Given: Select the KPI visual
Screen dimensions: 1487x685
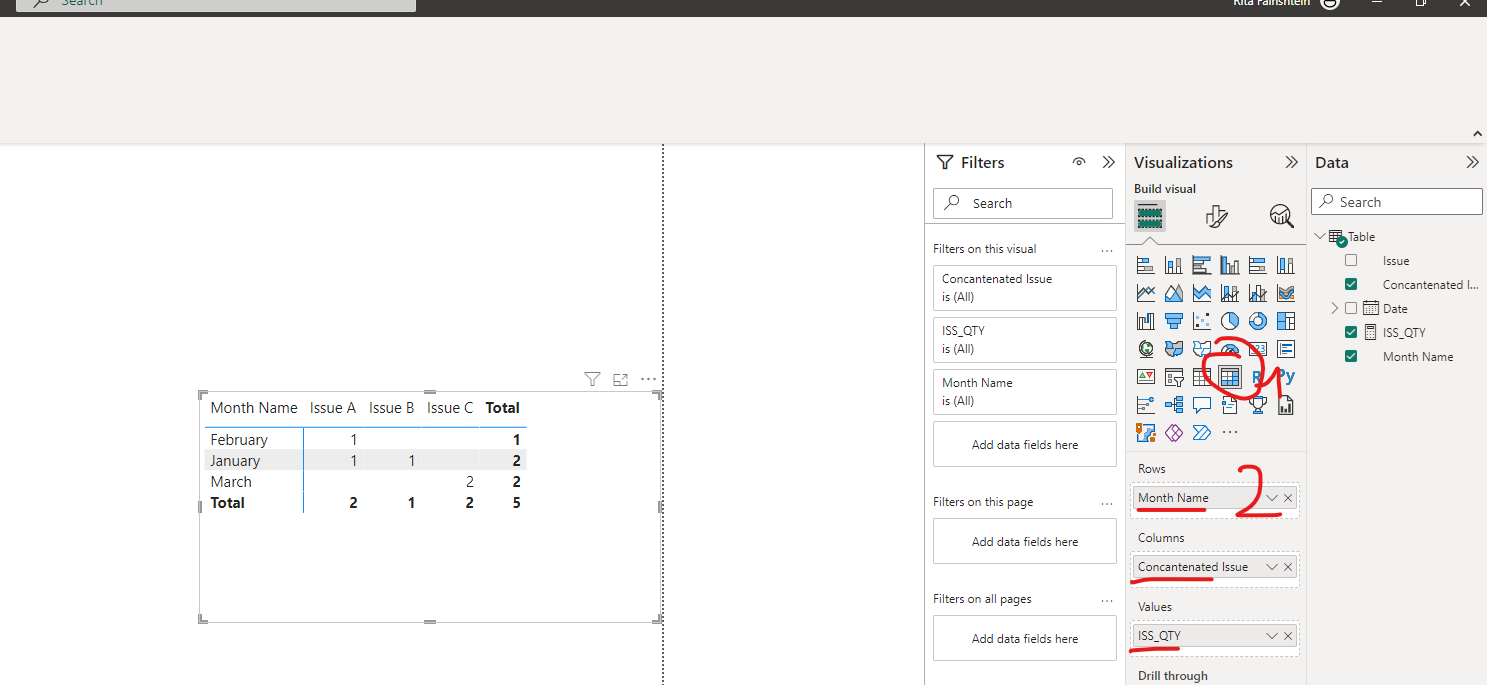Looking at the screenshot, I should 1146,377.
